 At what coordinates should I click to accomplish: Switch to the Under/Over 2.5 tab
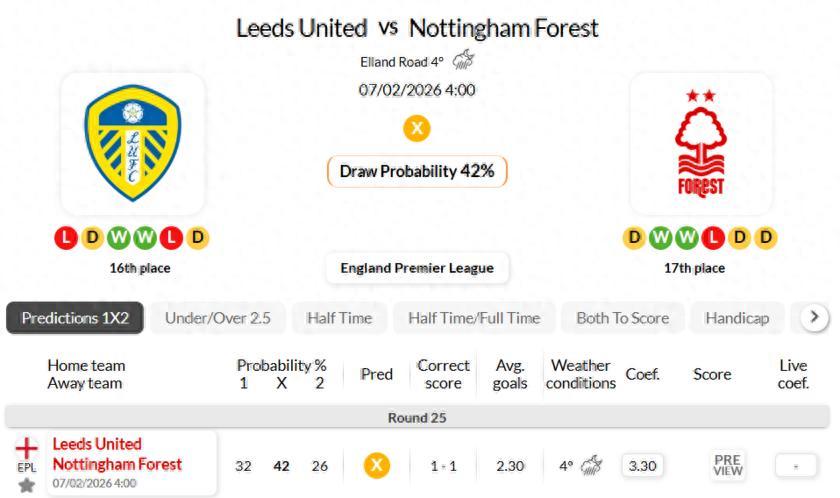point(218,318)
